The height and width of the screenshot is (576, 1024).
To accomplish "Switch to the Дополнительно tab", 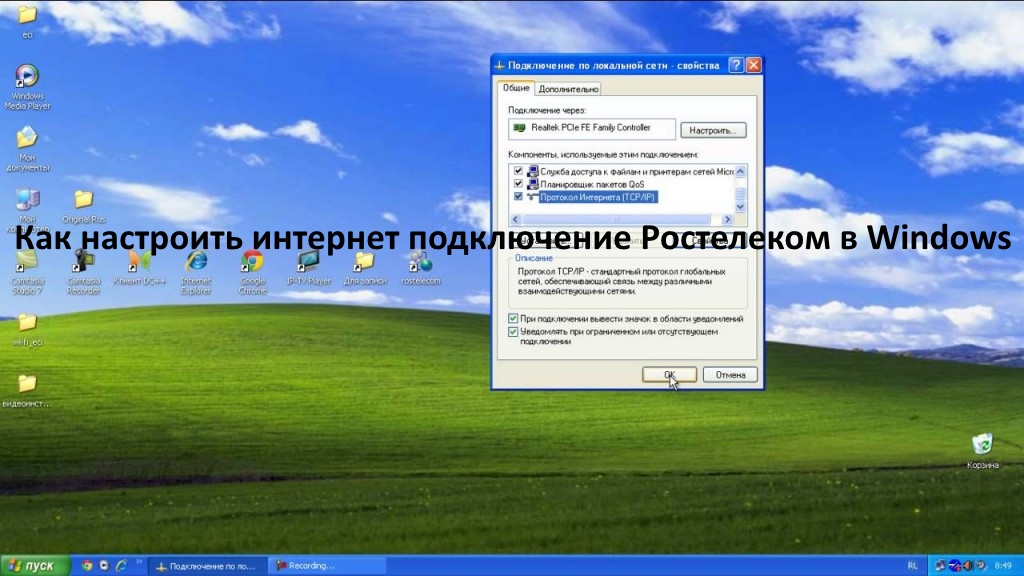I will click(566, 88).
